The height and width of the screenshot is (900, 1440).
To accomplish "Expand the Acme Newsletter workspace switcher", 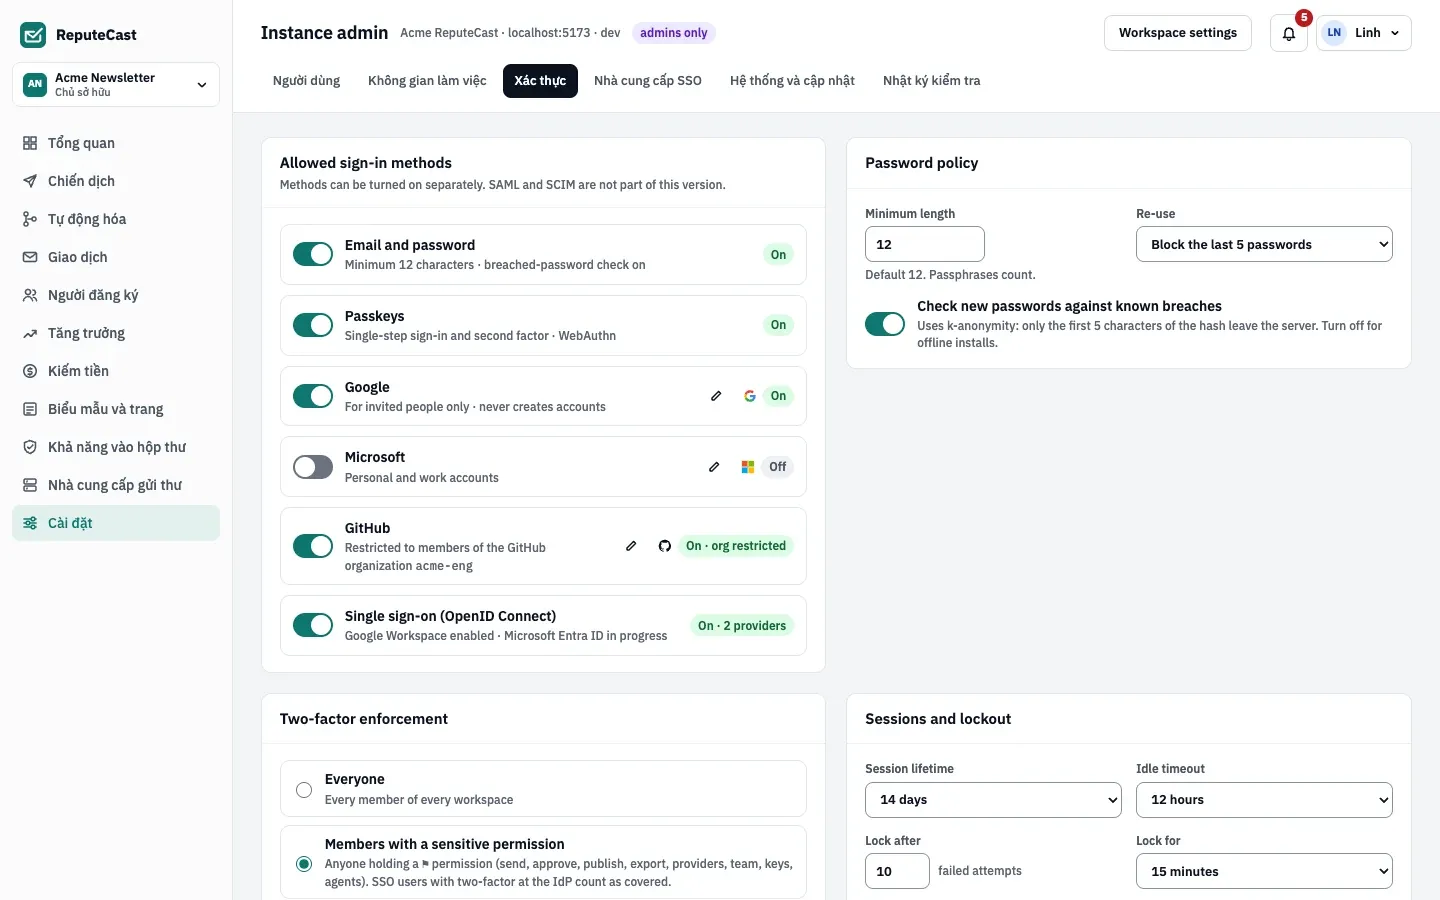I will coord(116,84).
